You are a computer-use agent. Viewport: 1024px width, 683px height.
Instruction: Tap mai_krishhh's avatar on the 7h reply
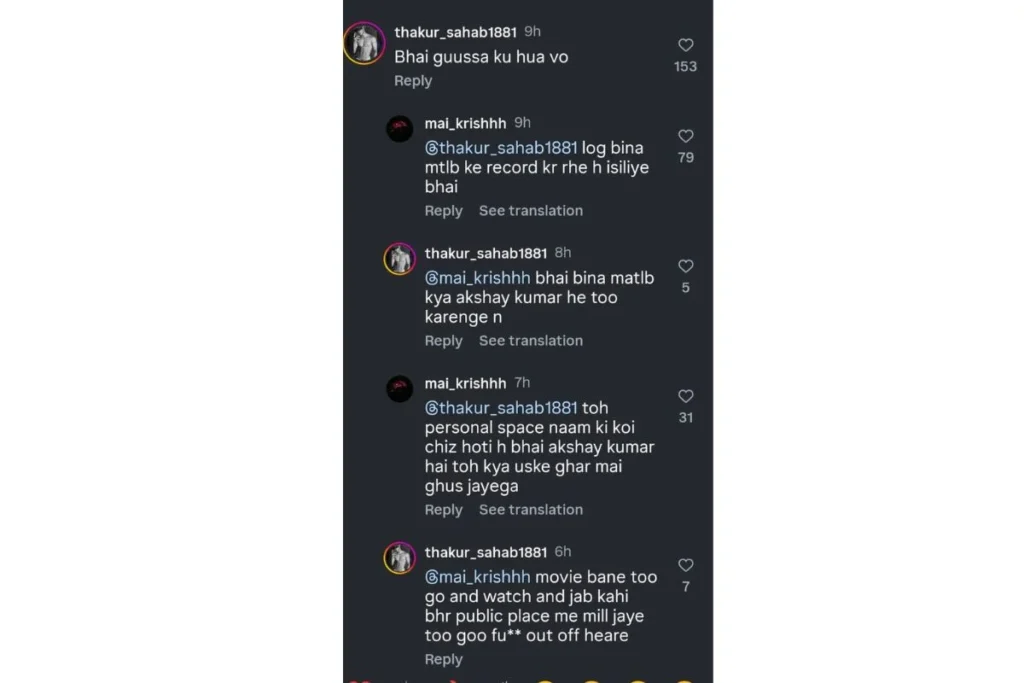point(400,388)
